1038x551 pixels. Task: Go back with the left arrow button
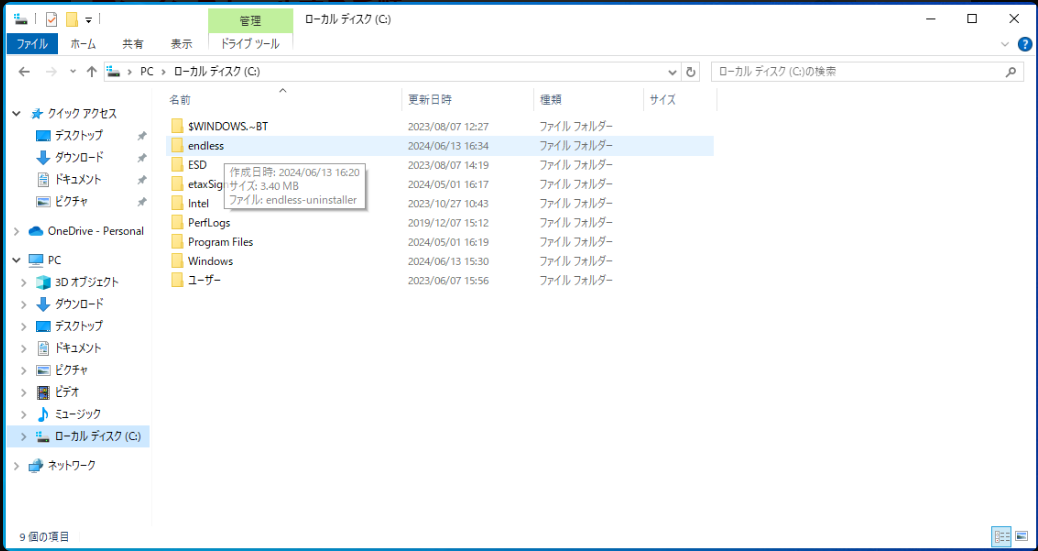(24, 72)
